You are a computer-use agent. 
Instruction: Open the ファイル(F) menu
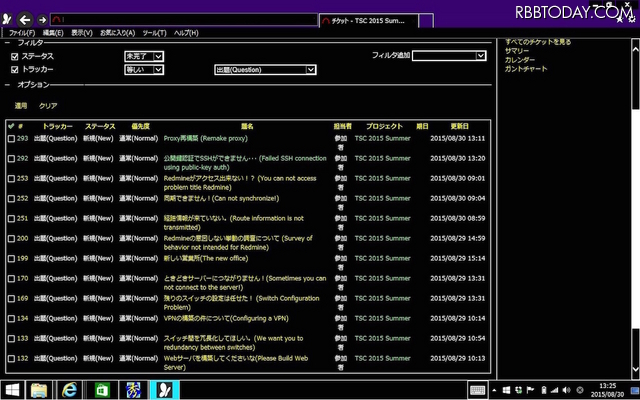click(x=22, y=33)
